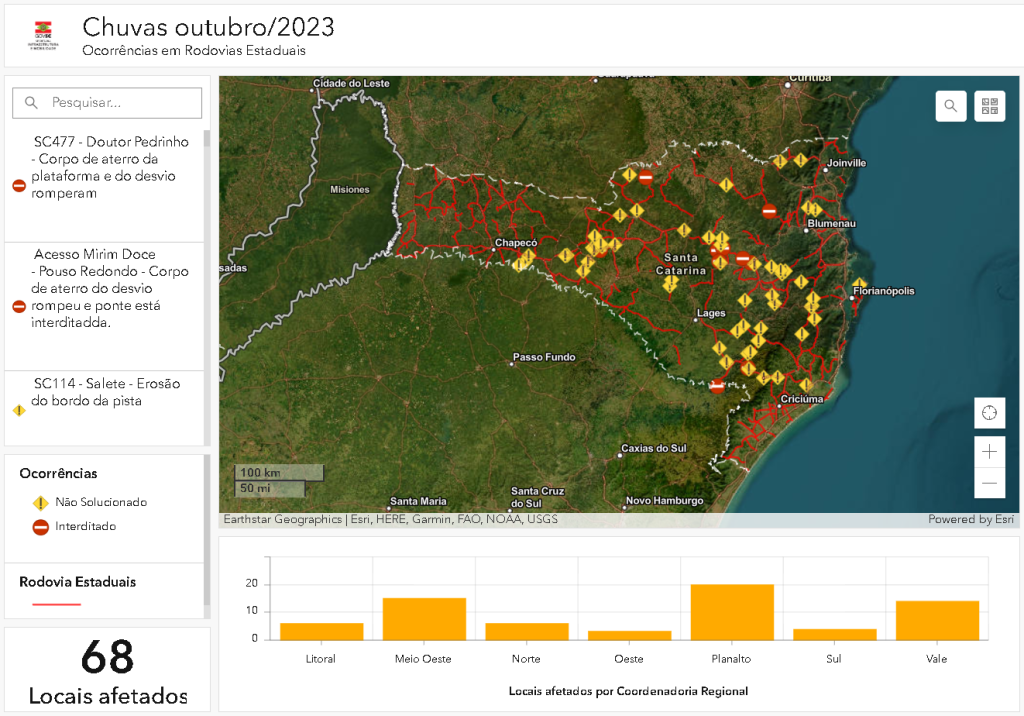Open the basemap gallery grid icon
1024x716 pixels.
(989, 106)
